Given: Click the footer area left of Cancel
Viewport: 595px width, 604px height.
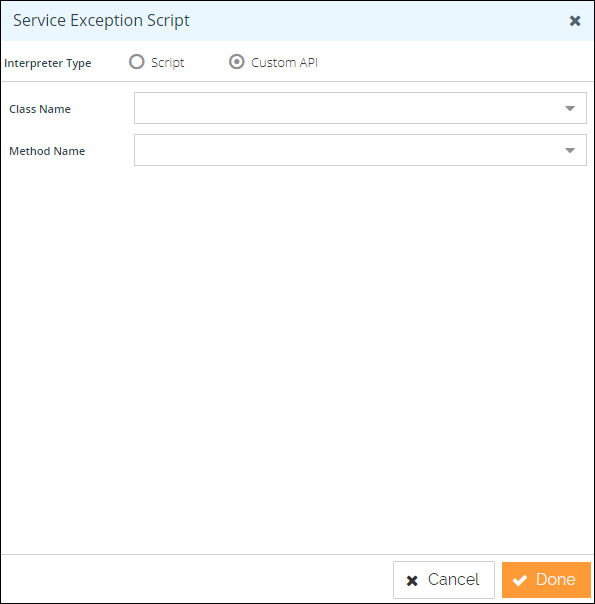Looking at the screenshot, I should [x=196, y=579].
